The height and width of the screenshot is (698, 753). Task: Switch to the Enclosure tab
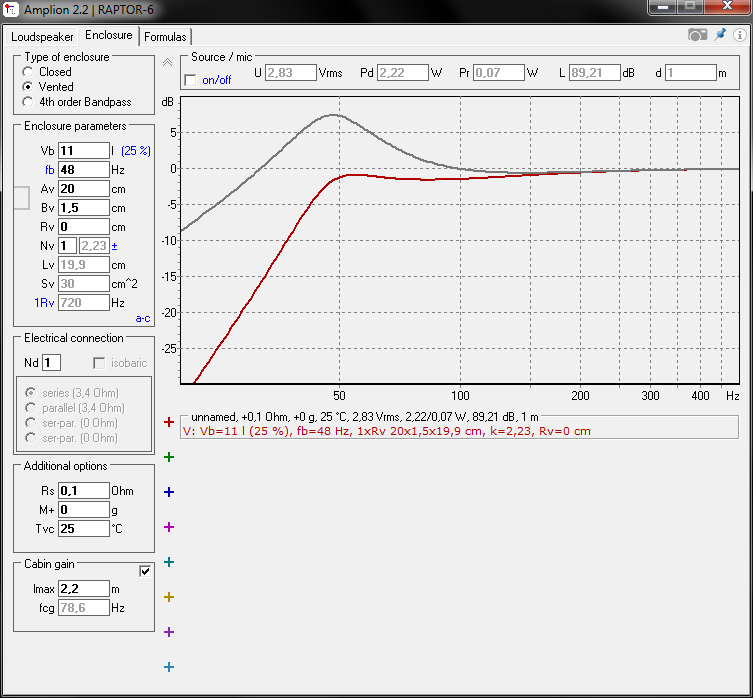109,35
